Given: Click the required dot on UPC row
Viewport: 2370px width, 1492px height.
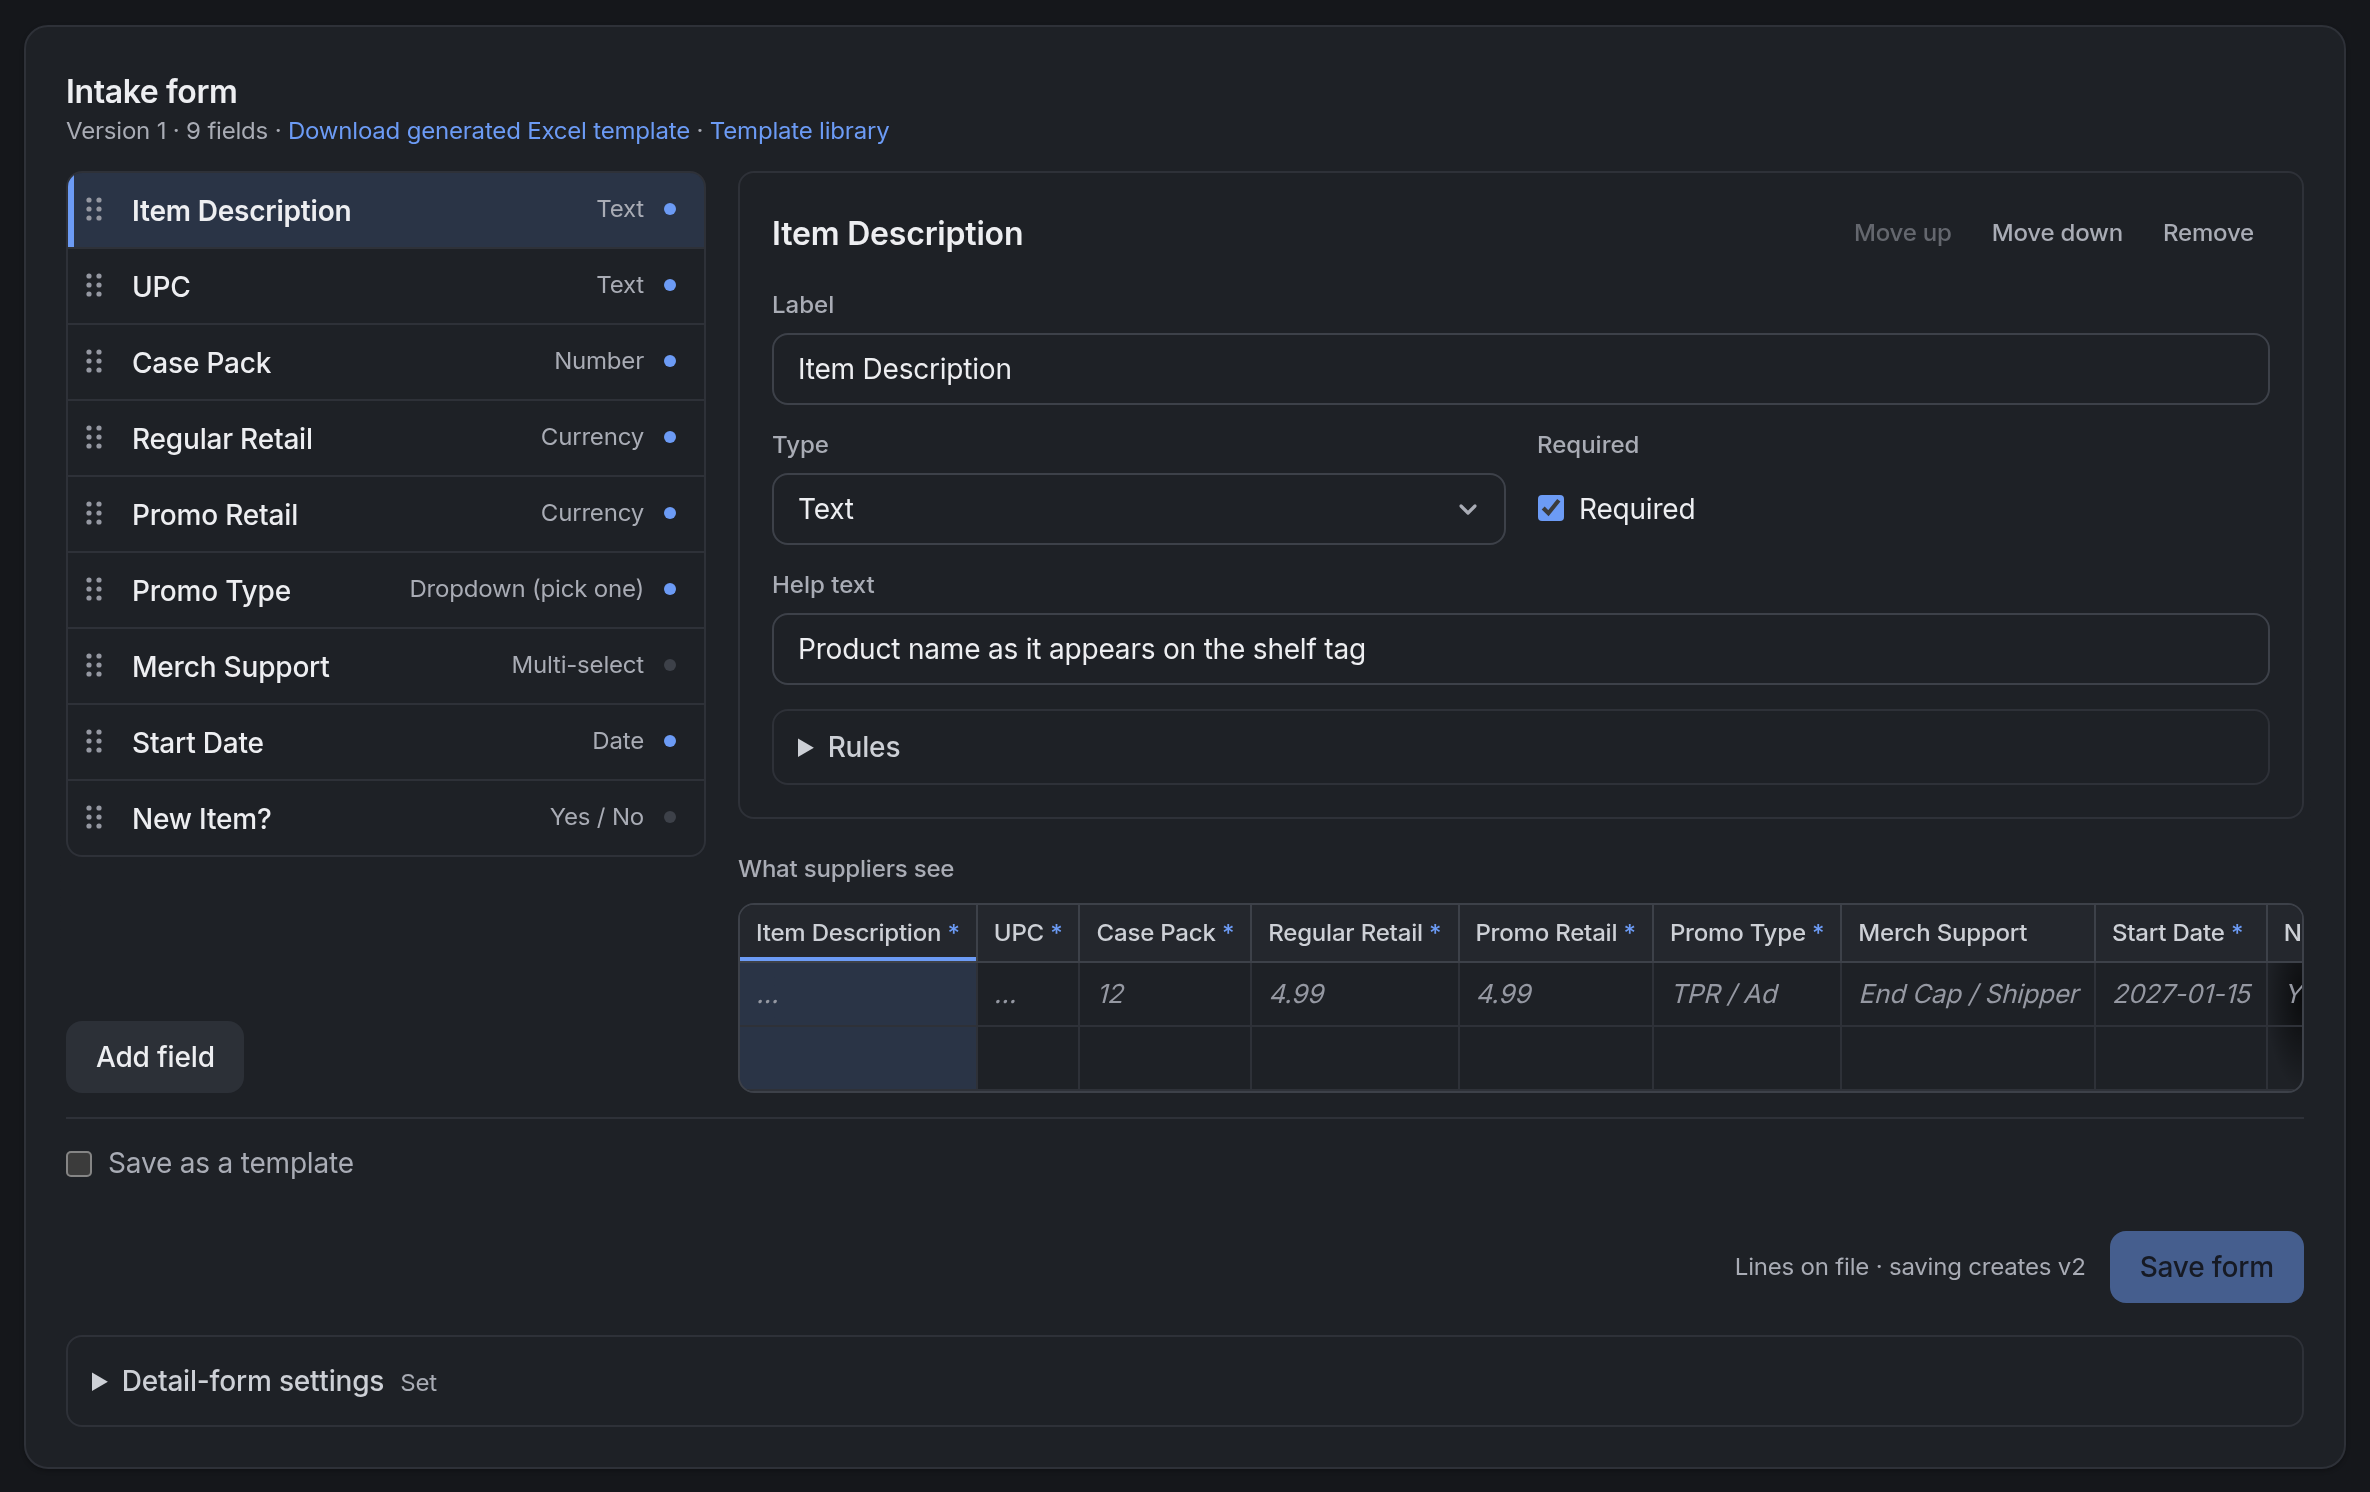Looking at the screenshot, I should pyautogui.click(x=670, y=285).
